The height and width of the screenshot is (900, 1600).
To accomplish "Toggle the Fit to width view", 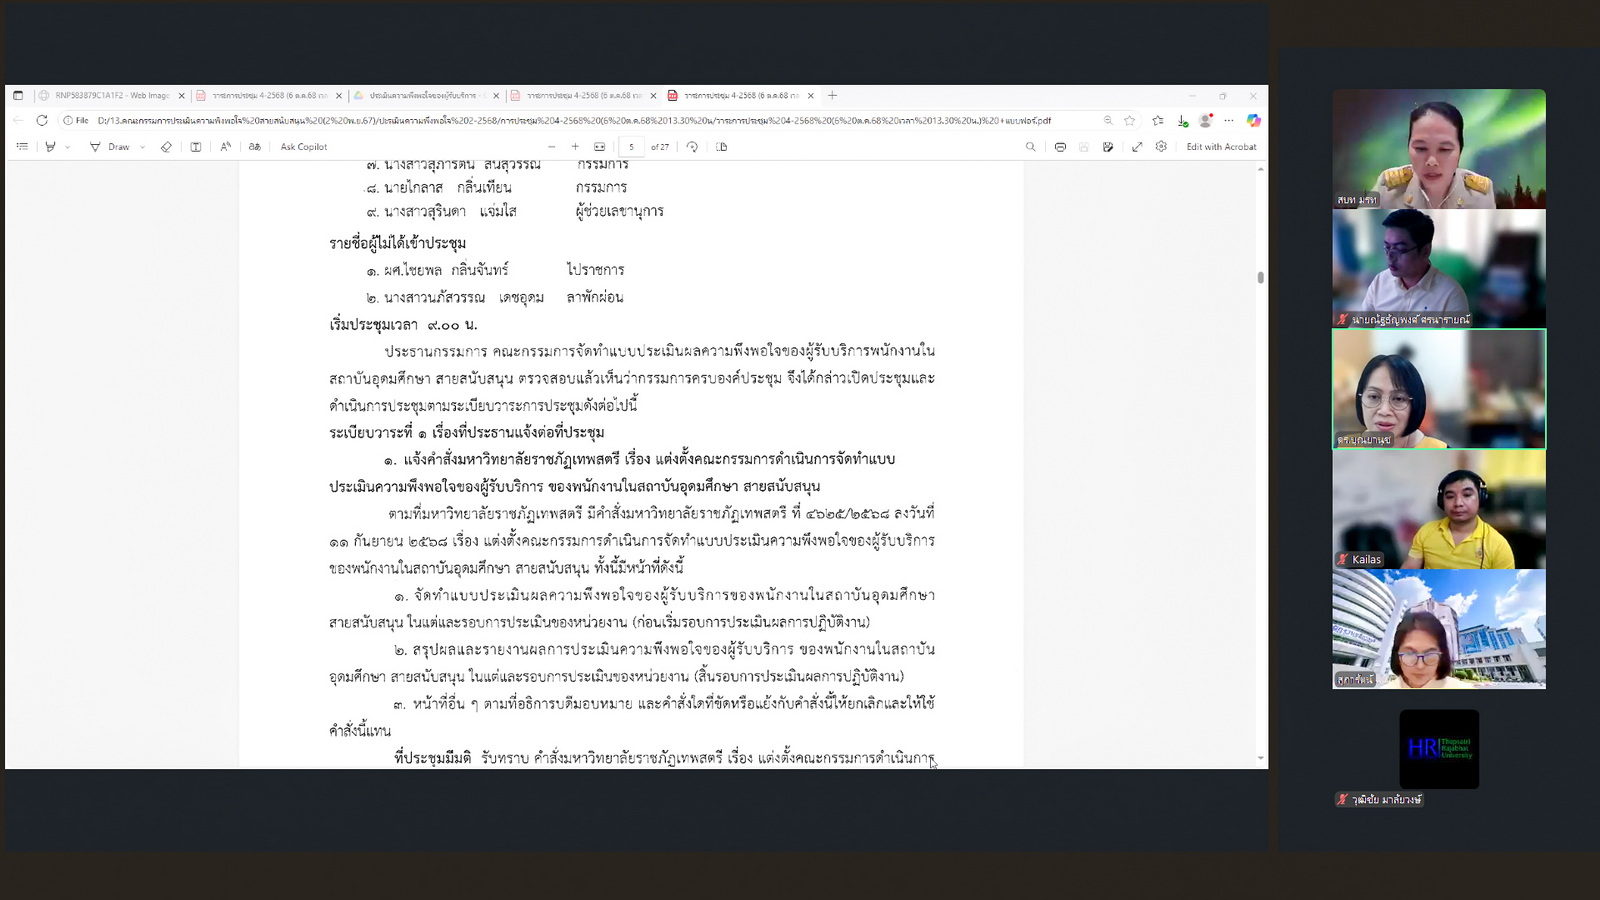I will tap(599, 147).
